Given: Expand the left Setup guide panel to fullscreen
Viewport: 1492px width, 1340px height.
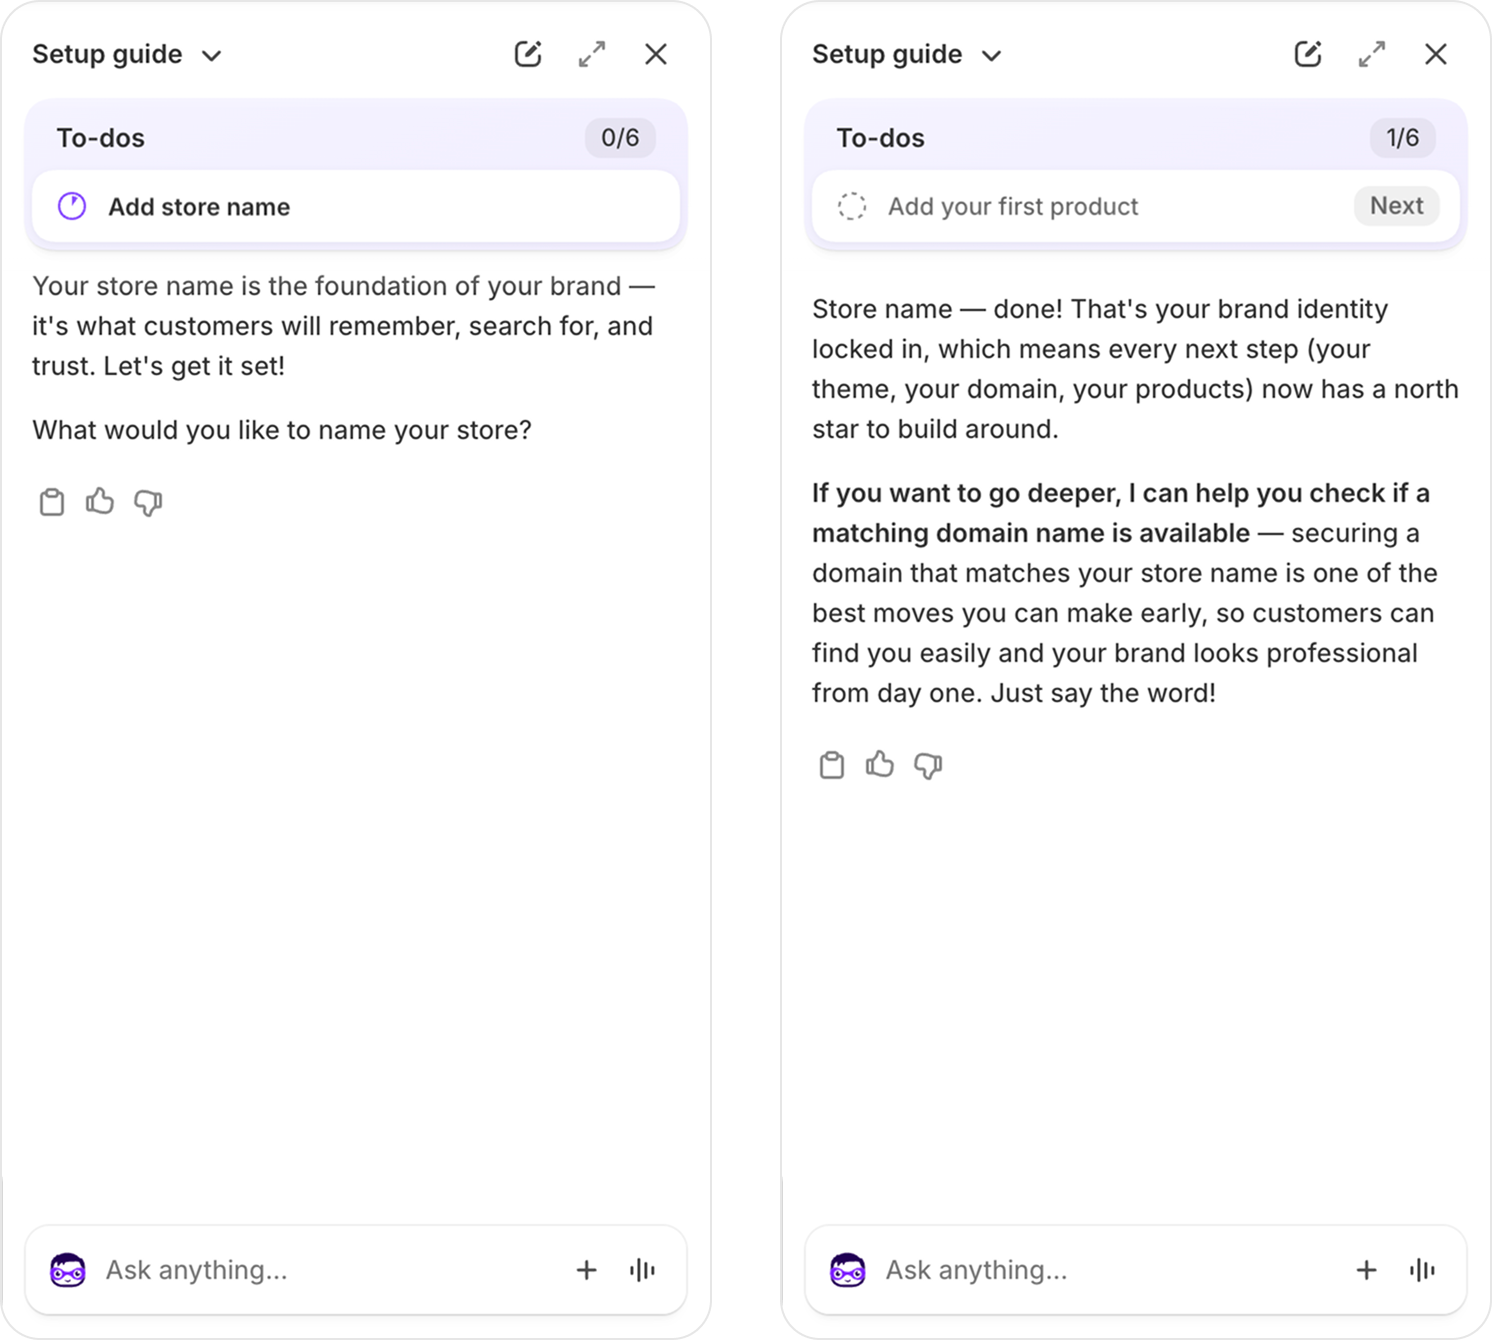Looking at the screenshot, I should [x=592, y=54].
